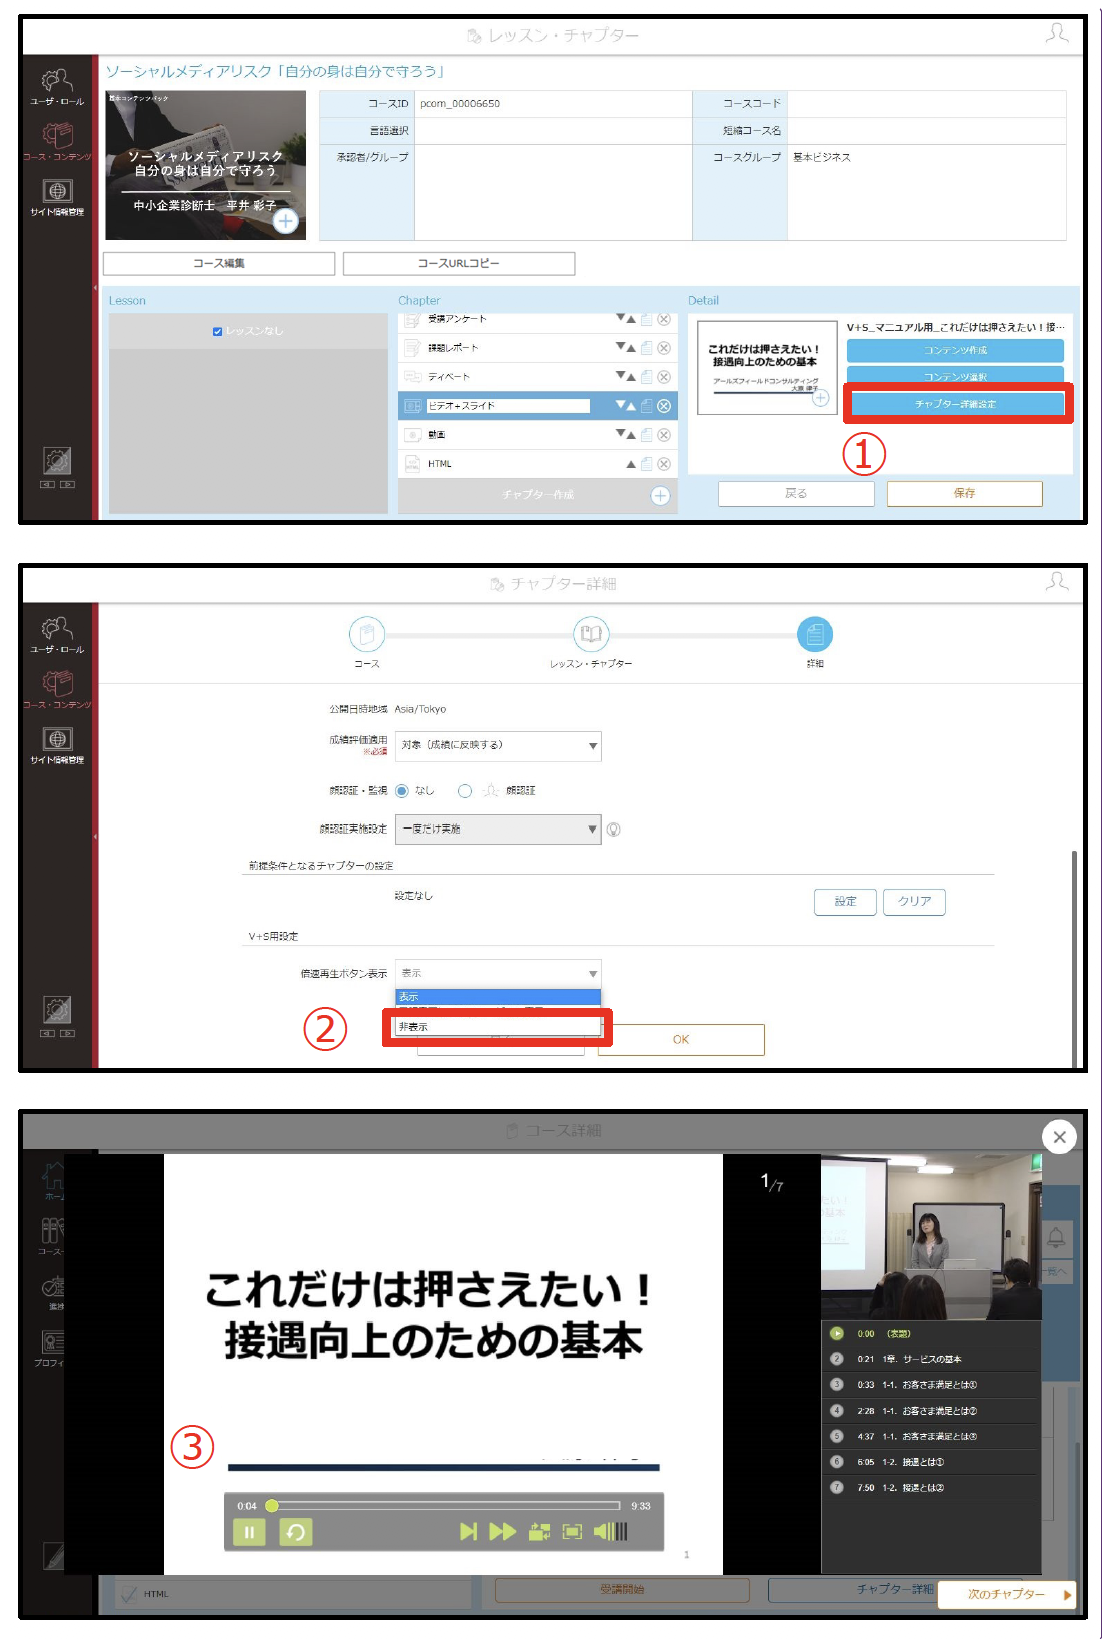The height and width of the screenshot is (1640, 1104).
Task: Open サイト情報管理 in the チャプター詳細 screen sidebar
Action: pyautogui.click(x=57, y=745)
